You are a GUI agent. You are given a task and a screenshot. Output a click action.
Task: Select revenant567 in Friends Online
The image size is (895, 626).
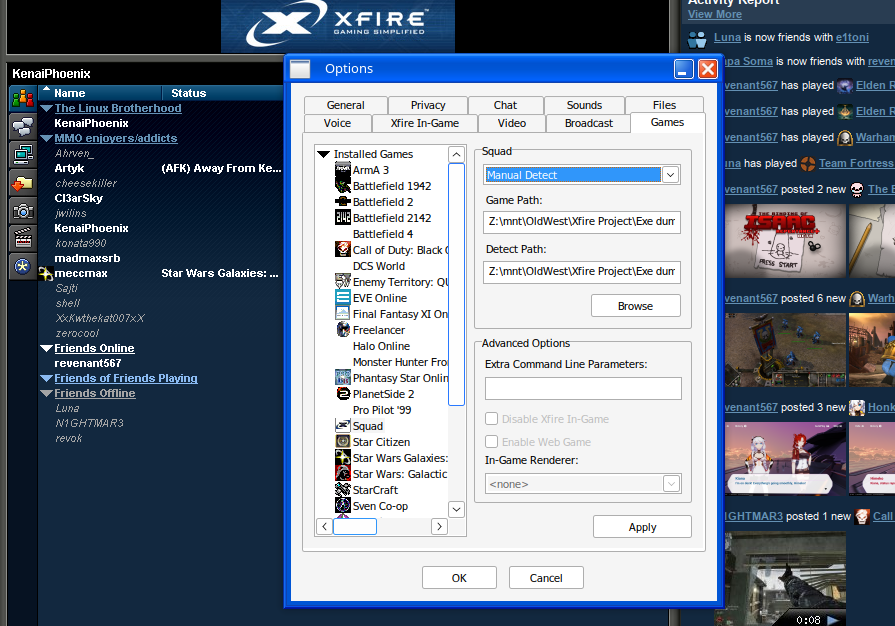pyautogui.click(x=88, y=364)
